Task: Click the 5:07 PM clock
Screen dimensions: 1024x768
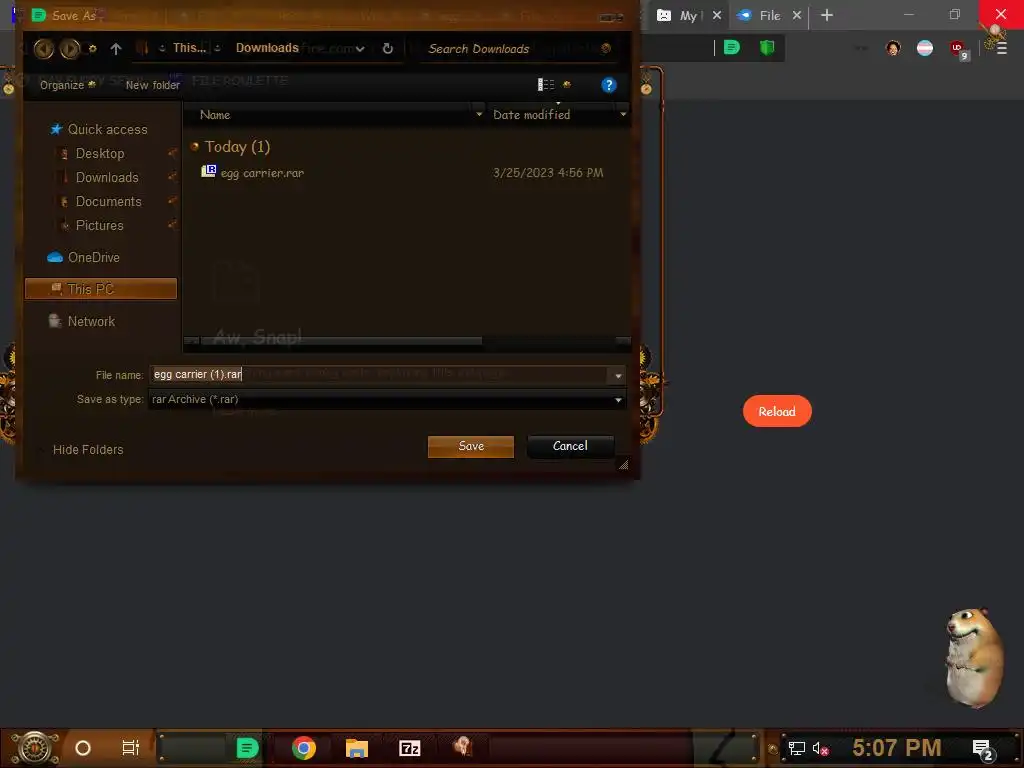Action: [897, 748]
